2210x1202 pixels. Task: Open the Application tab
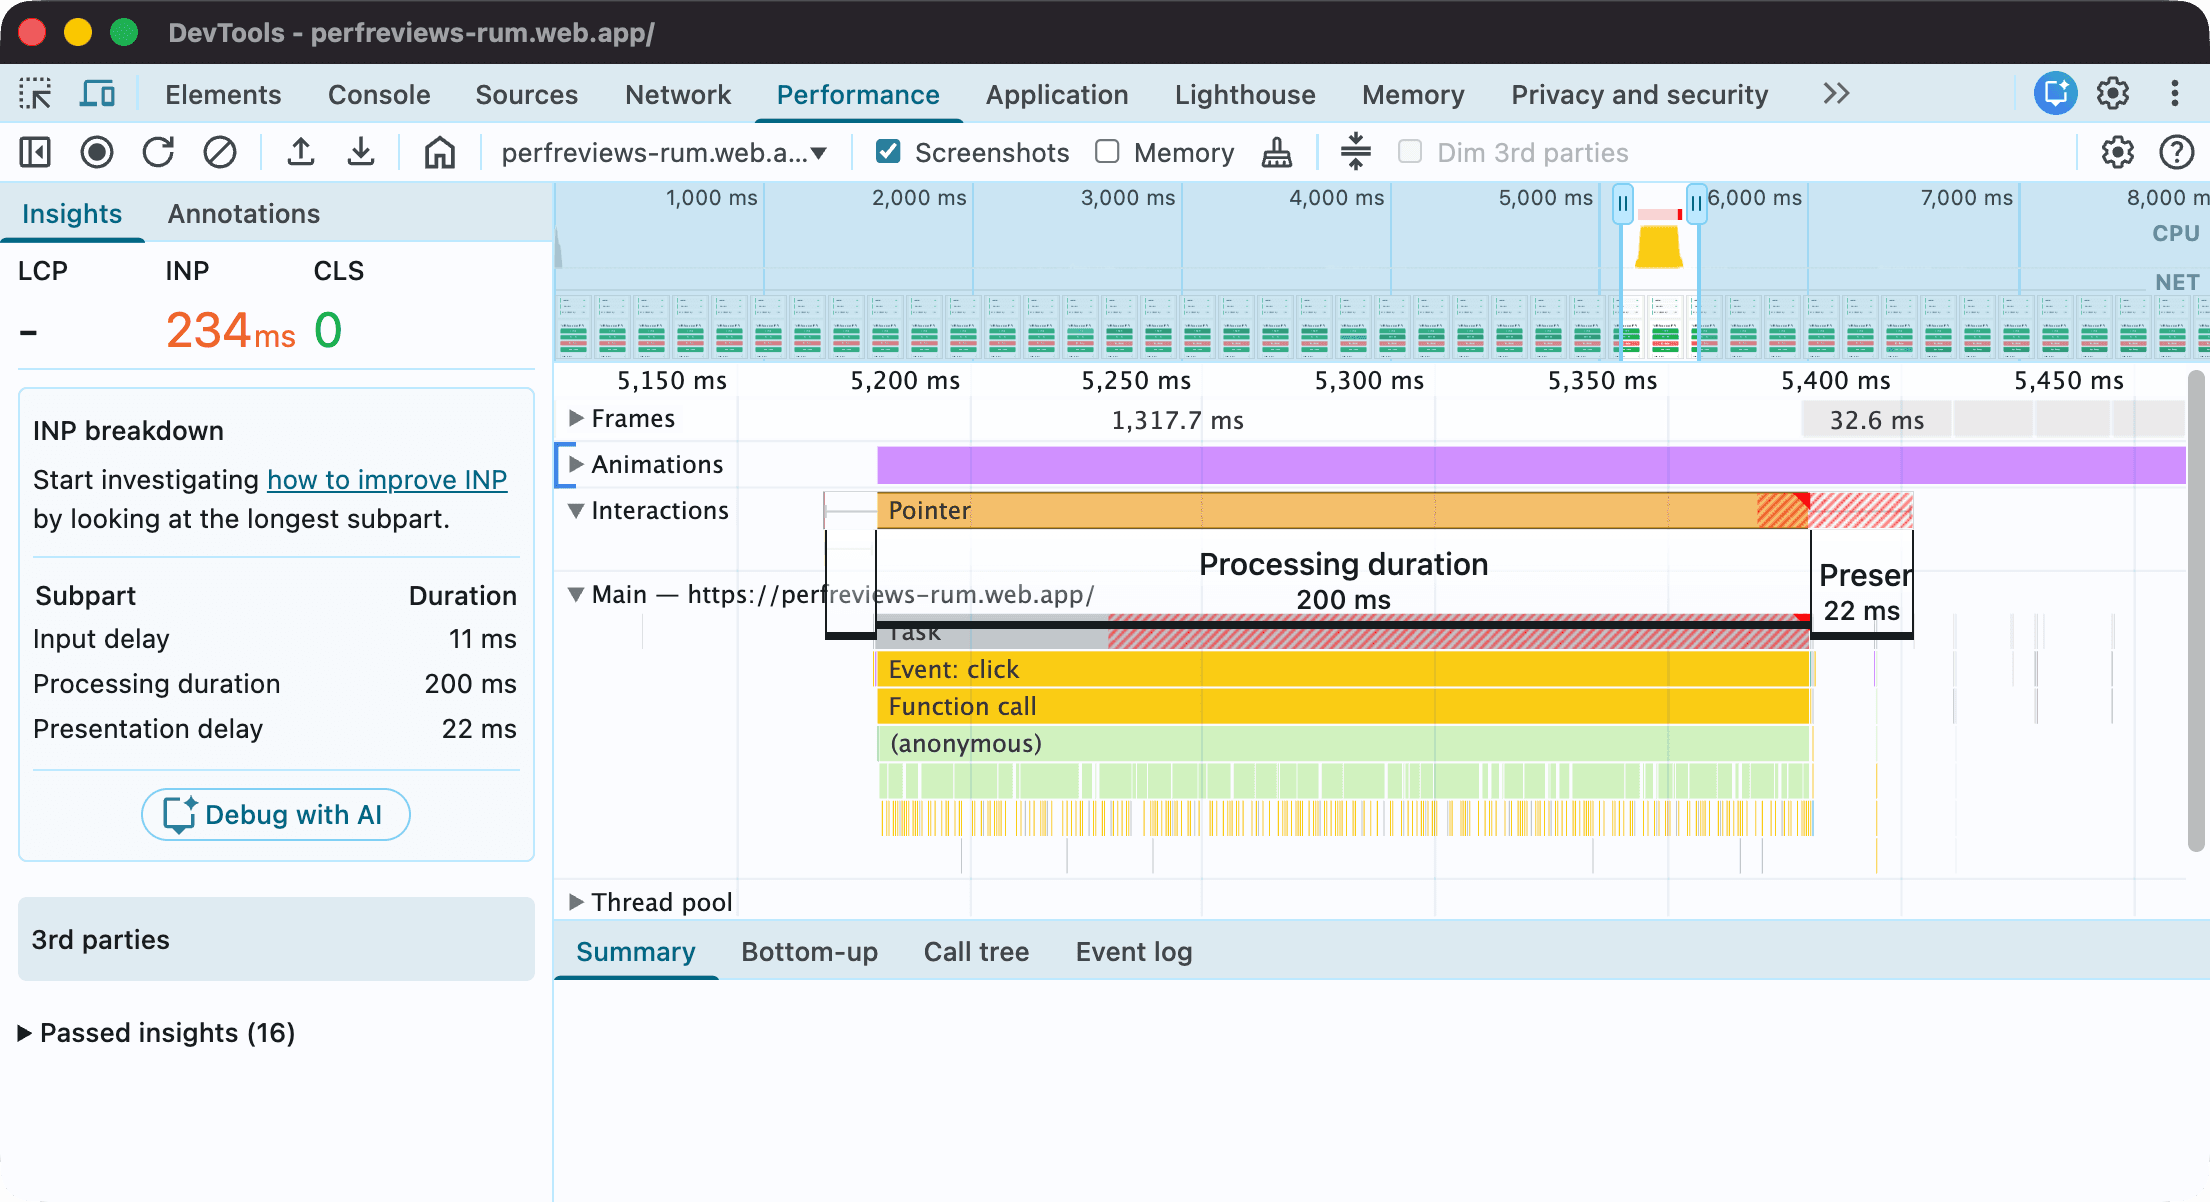1057,95
